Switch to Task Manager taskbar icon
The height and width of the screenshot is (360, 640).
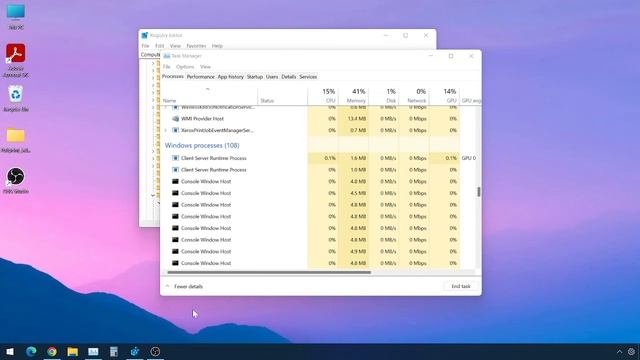(93, 351)
